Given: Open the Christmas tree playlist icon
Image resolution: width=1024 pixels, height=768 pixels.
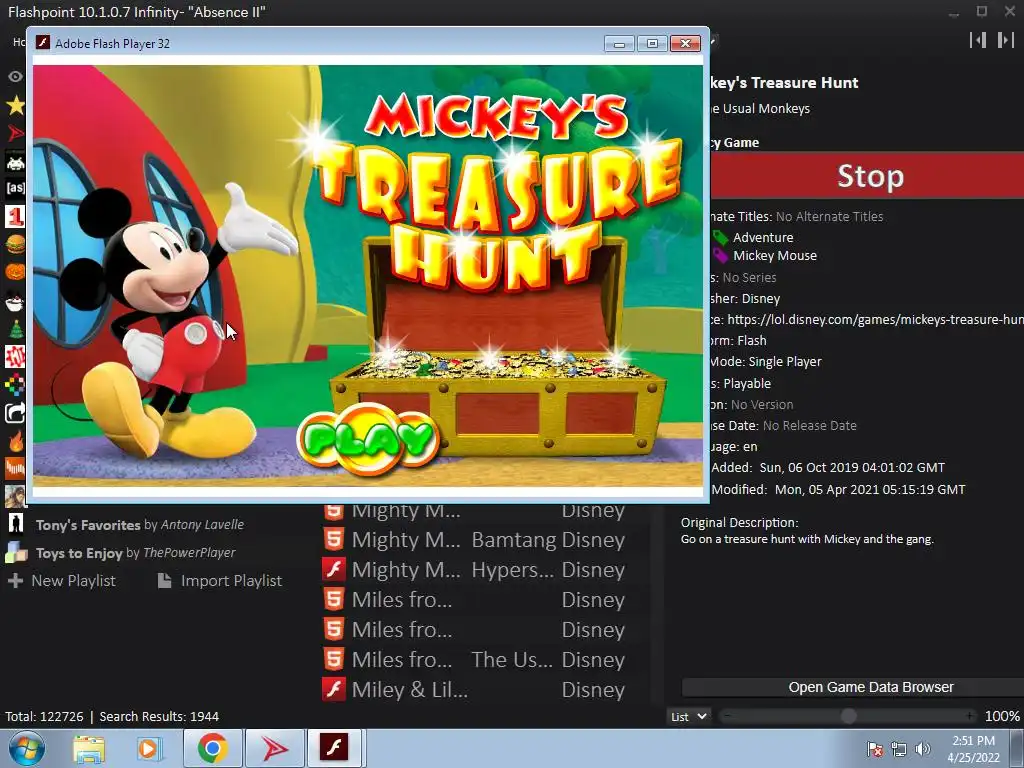Looking at the screenshot, I should coord(15,329).
